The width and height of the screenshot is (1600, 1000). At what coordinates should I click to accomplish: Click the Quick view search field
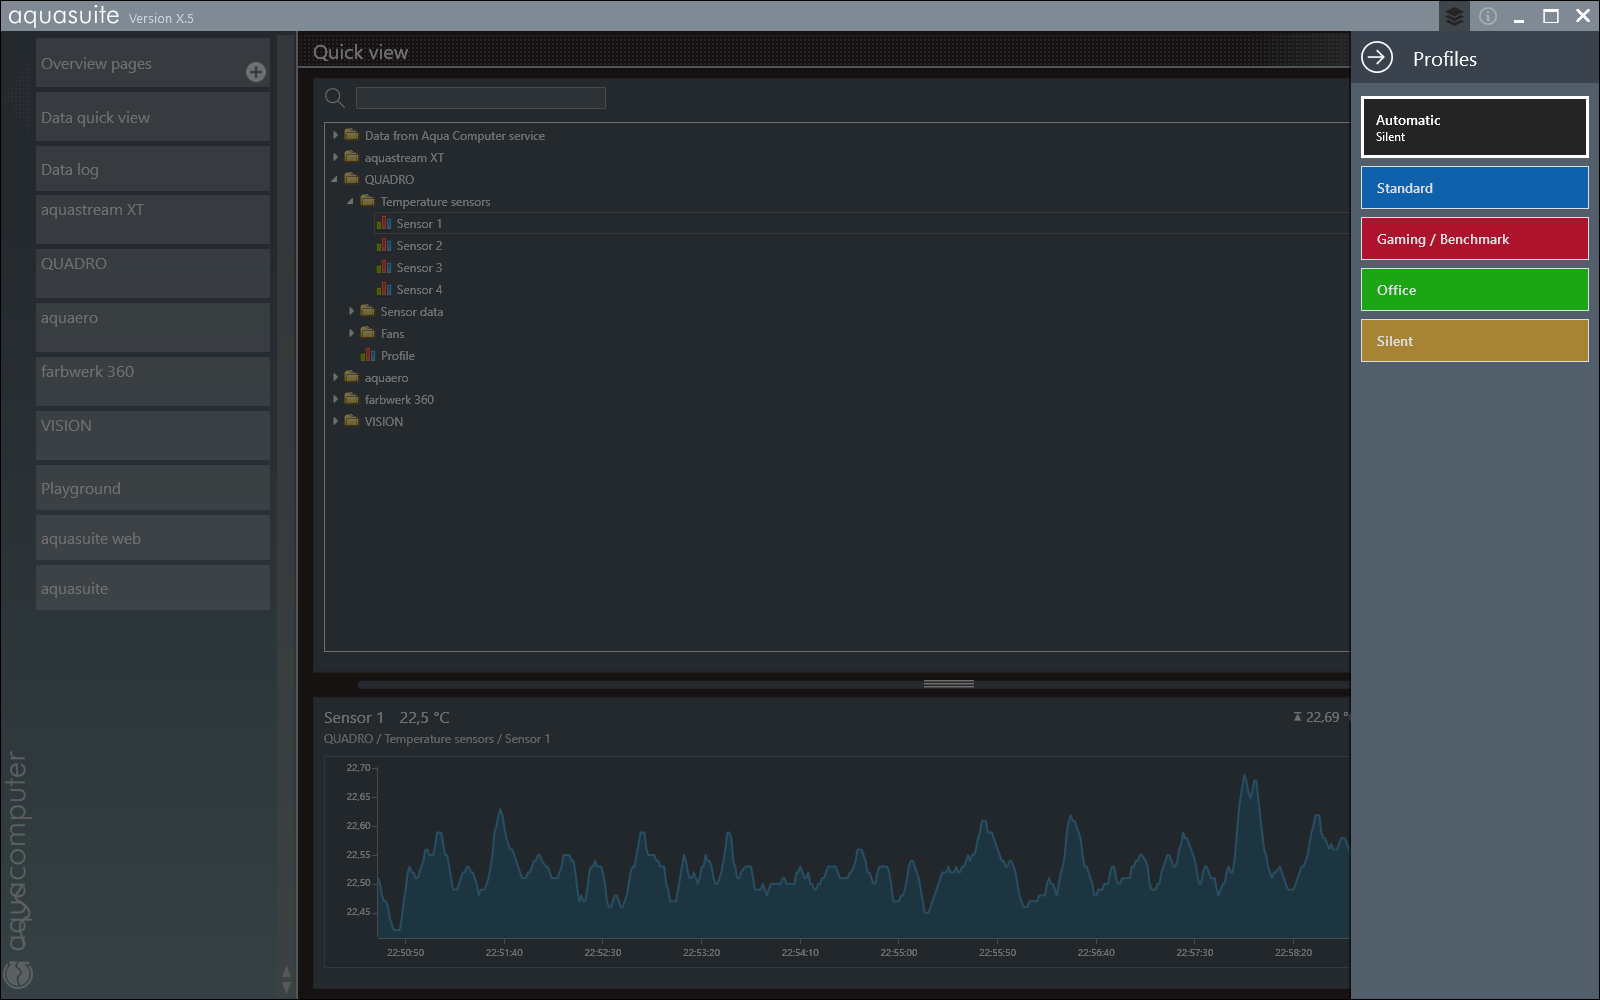click(x=481, y=97)
